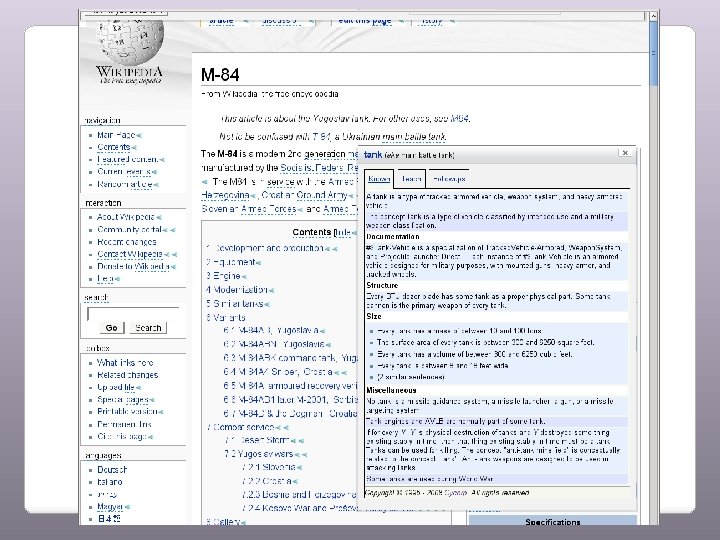Click the Go button
The height and width of the screenshot is (540, 720).
click(x=112, y=328)
